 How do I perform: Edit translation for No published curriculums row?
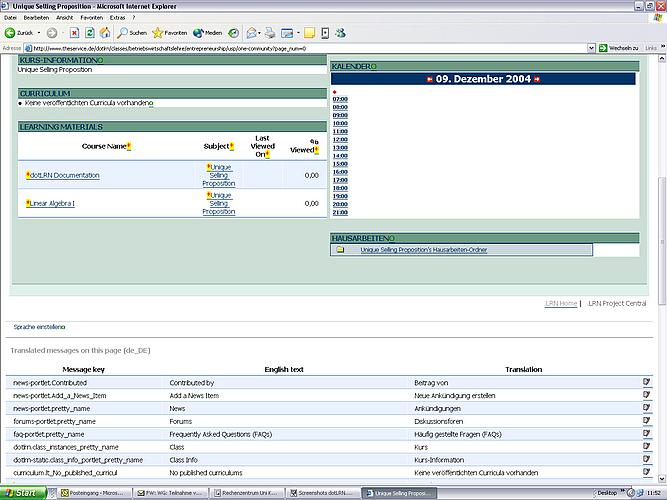pyautogui.click(x=647, y=471)
